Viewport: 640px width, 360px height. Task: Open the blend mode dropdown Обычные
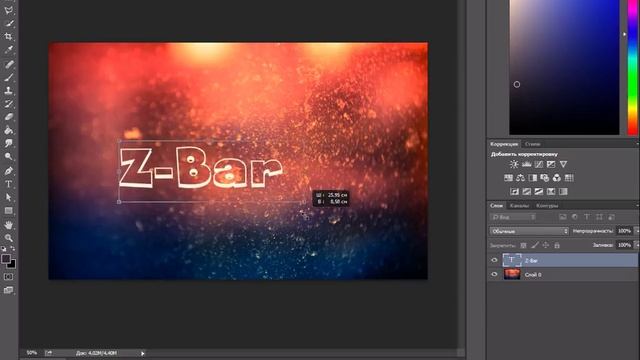click(x=529, y=231)
